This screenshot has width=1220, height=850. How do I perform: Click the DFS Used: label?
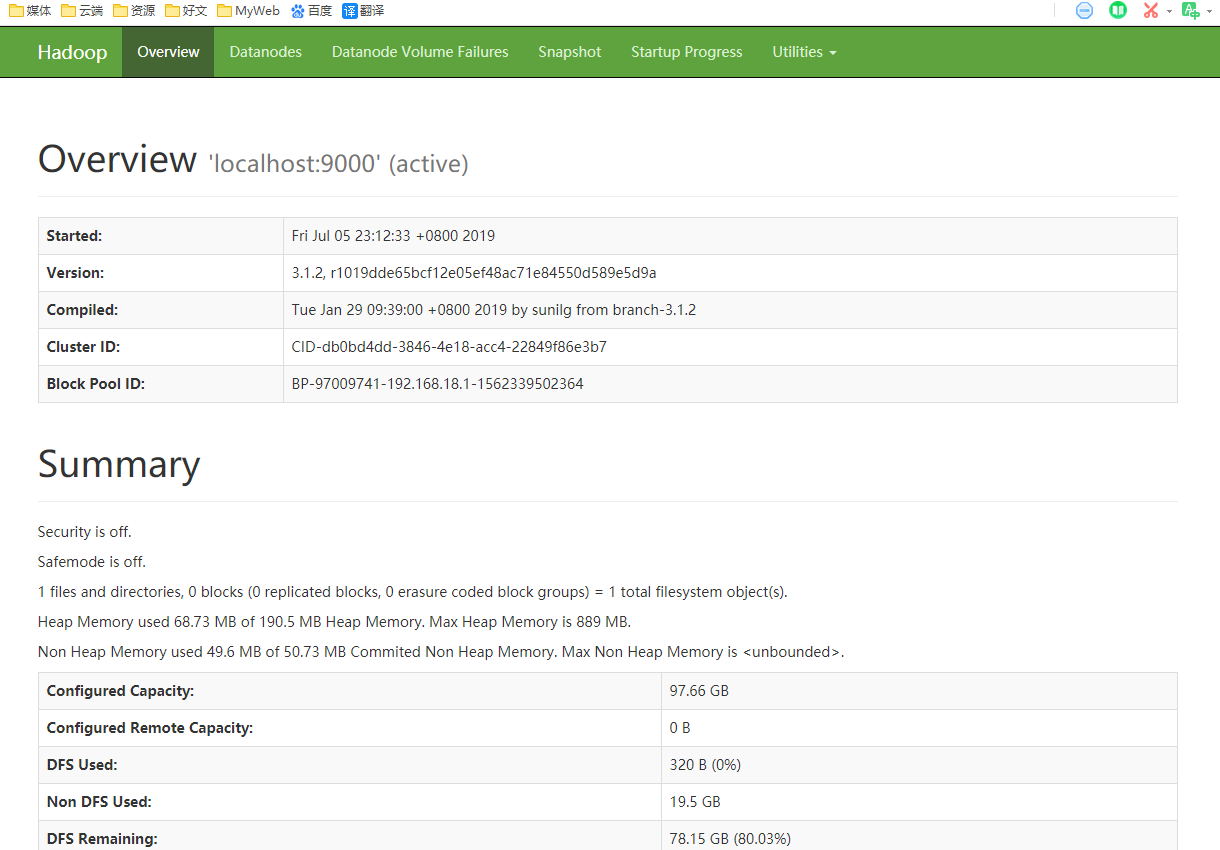tap(82, 765)
